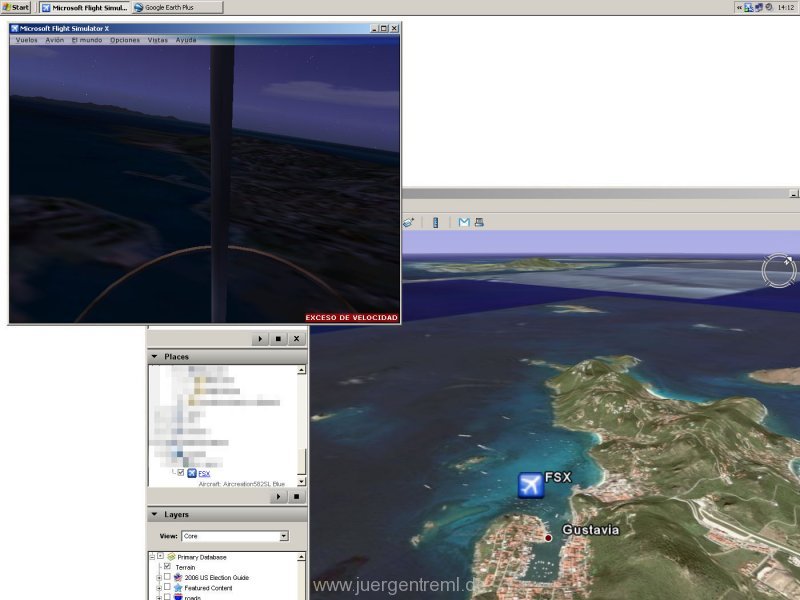The height and width of the screenshot is (600, 800).
Task: Uncheck the FSX checkbox in Places
Action: tap(181, 472)
